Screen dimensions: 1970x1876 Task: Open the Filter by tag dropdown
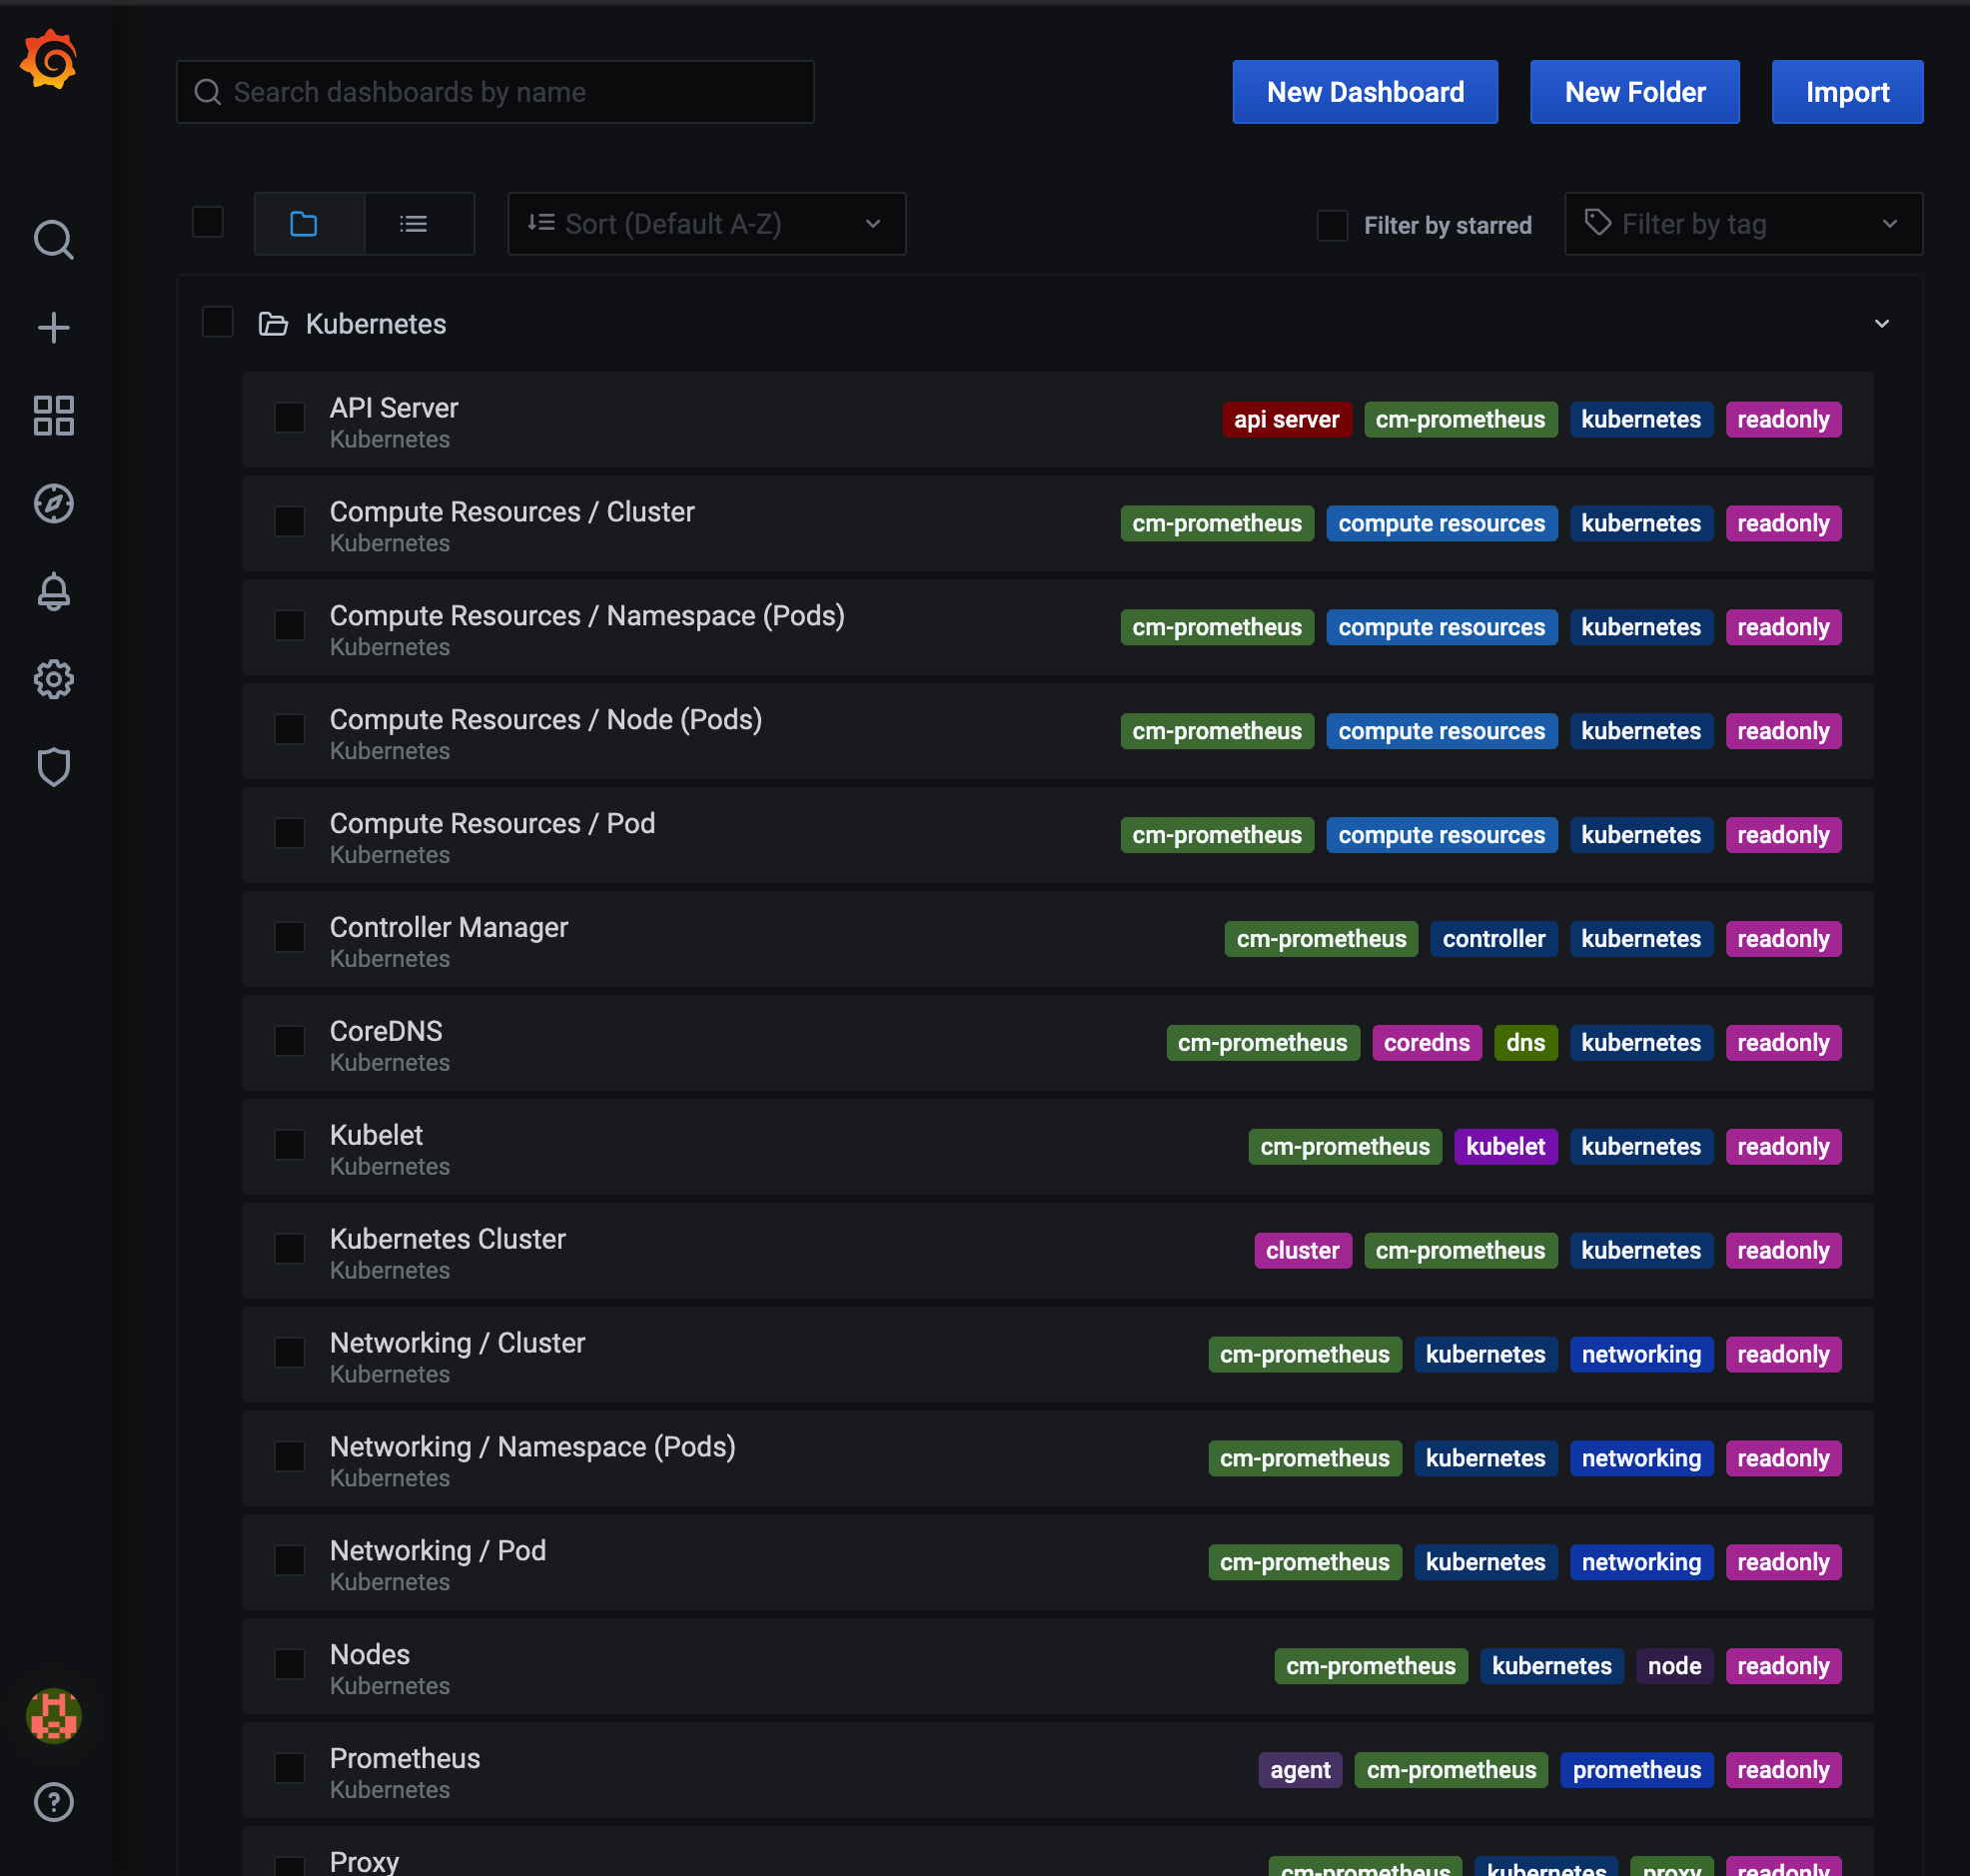(1743, 224)
